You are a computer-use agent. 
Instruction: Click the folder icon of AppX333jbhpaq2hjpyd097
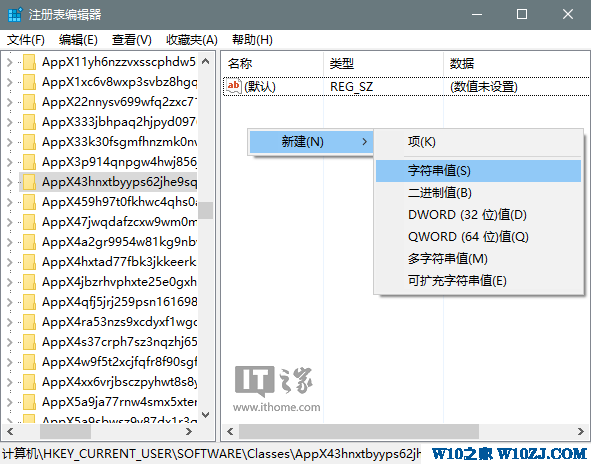click(29, 122)
